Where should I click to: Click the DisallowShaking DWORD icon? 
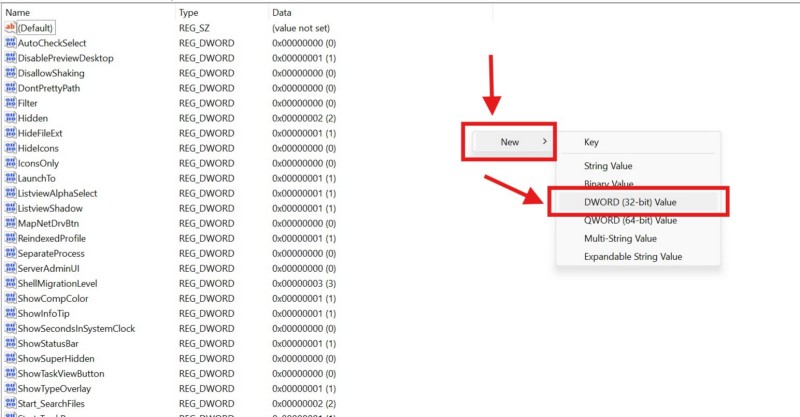(10, 73)
